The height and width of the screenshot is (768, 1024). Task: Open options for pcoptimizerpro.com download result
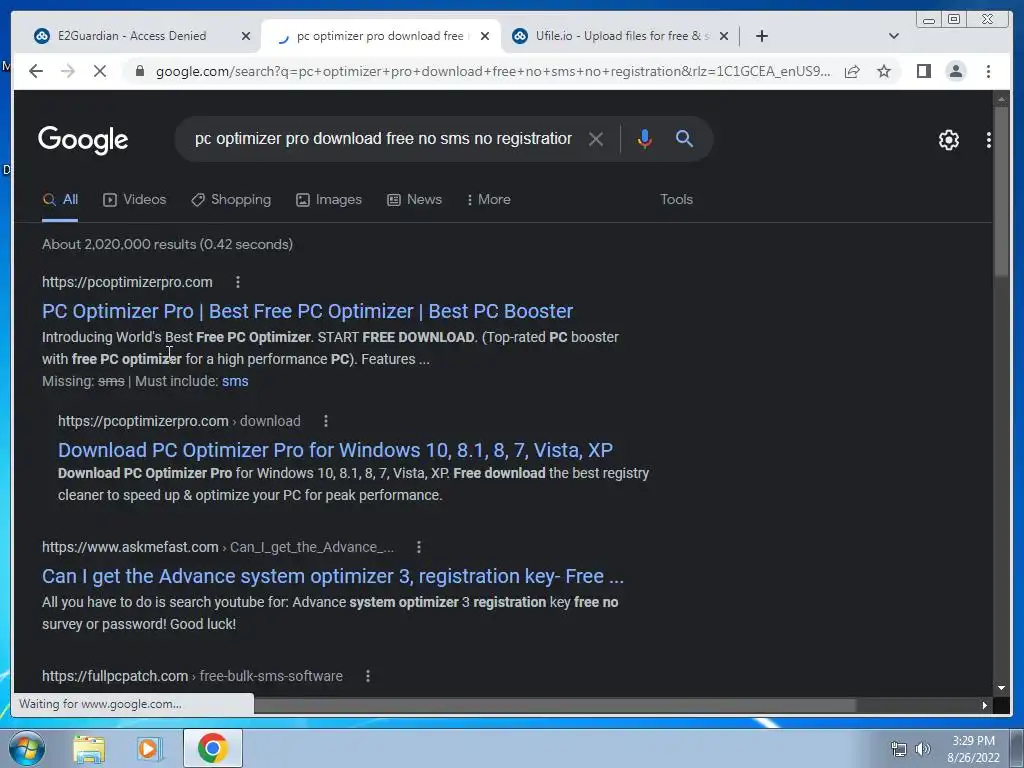[x=326, y=421]
